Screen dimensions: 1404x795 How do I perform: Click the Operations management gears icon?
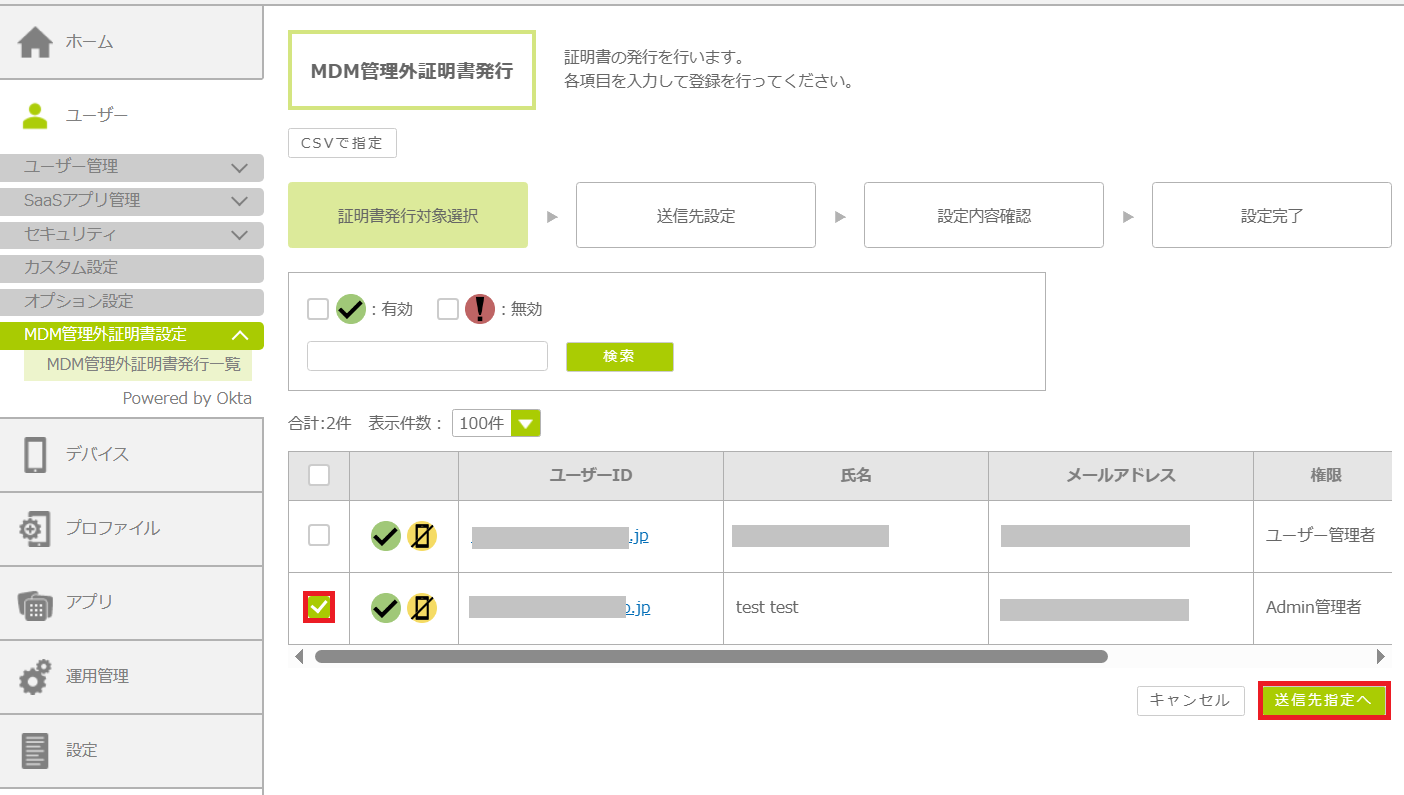[x=35, y=677]
